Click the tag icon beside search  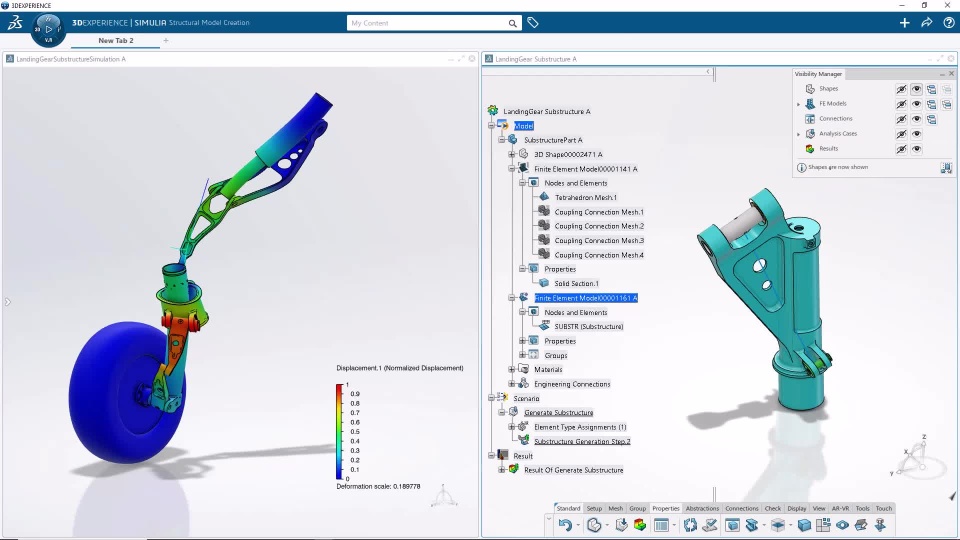pos(533,23)
